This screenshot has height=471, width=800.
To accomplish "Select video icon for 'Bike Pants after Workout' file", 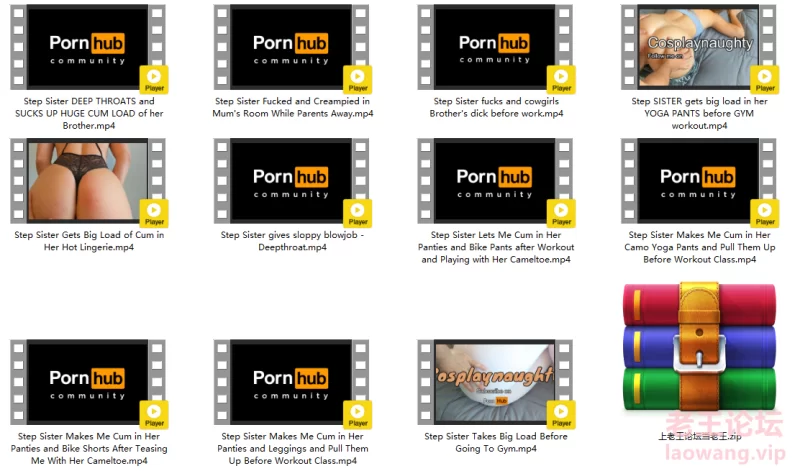I will coord(495,181).
